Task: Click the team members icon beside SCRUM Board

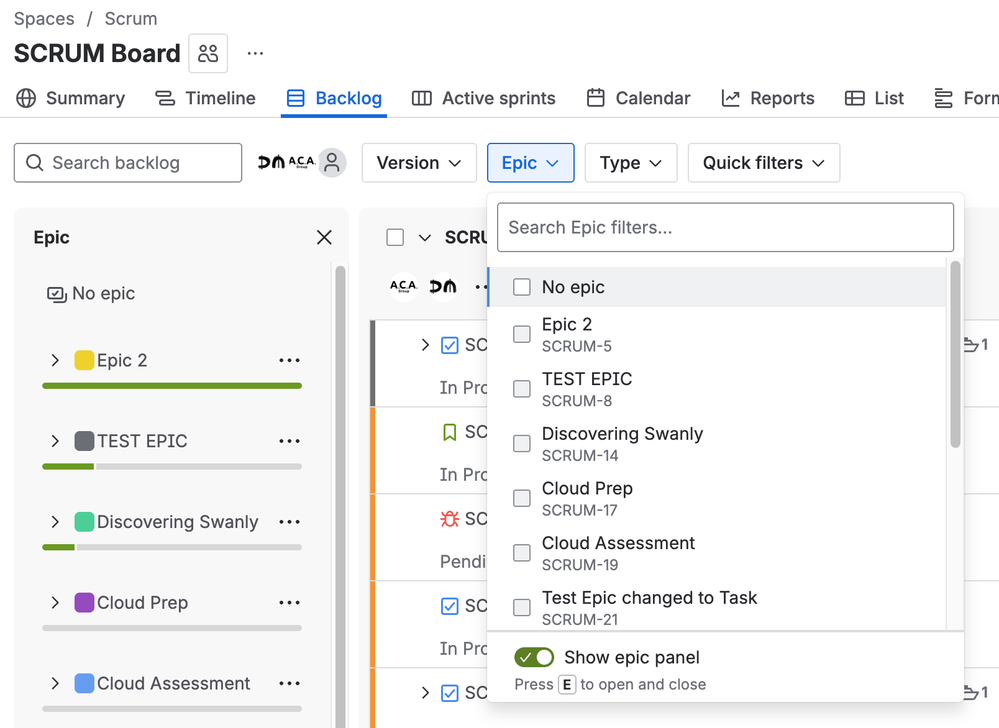Action: [x=208, y=53]
